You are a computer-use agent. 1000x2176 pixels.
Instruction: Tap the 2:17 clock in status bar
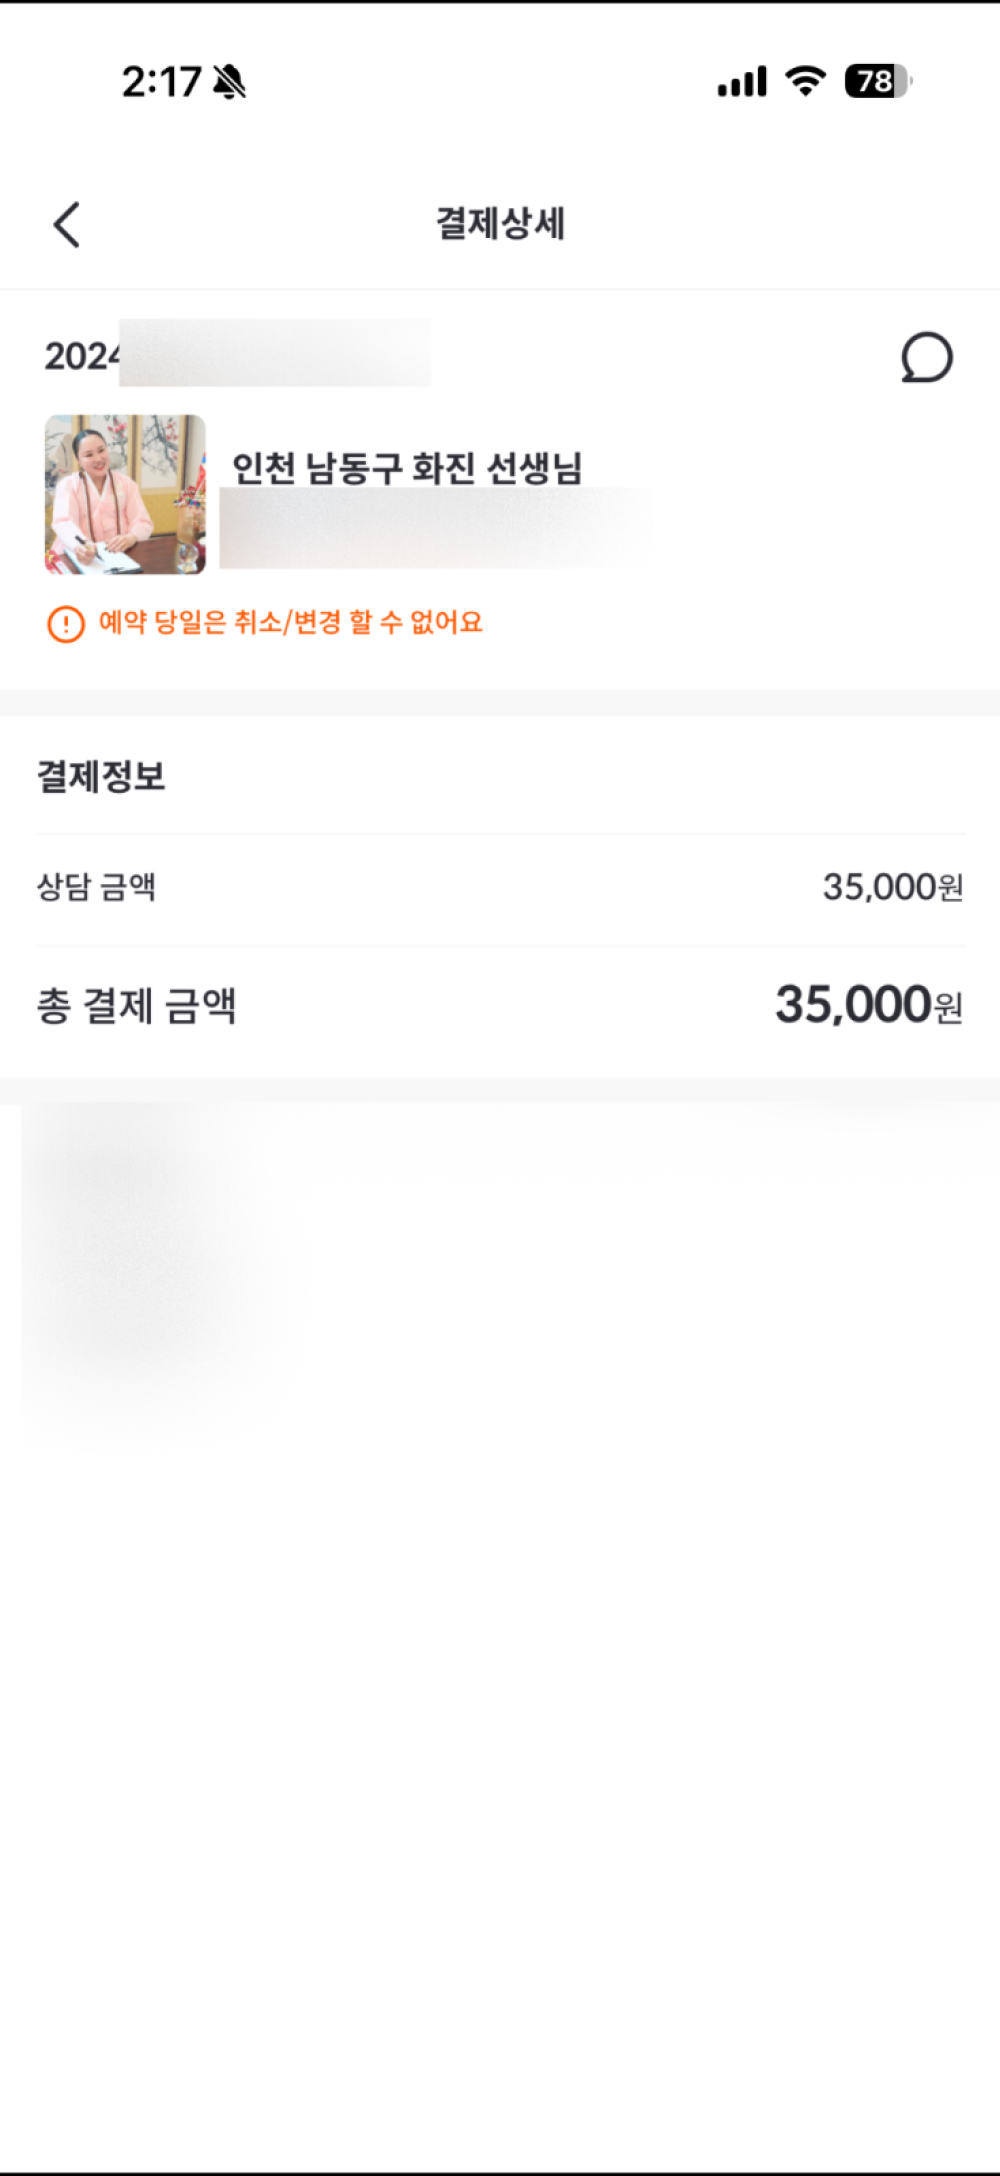coord(161,82)
